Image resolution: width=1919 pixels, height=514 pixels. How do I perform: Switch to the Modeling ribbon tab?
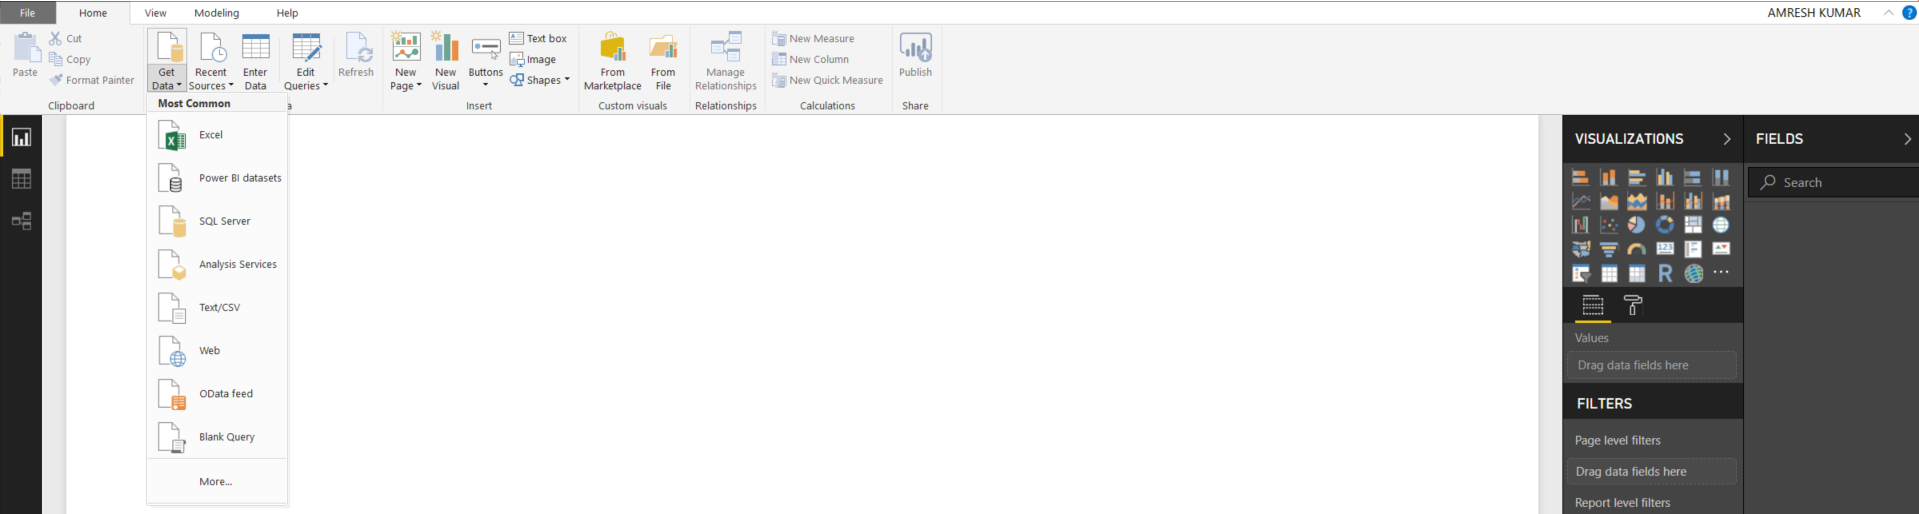pos(217,13)
